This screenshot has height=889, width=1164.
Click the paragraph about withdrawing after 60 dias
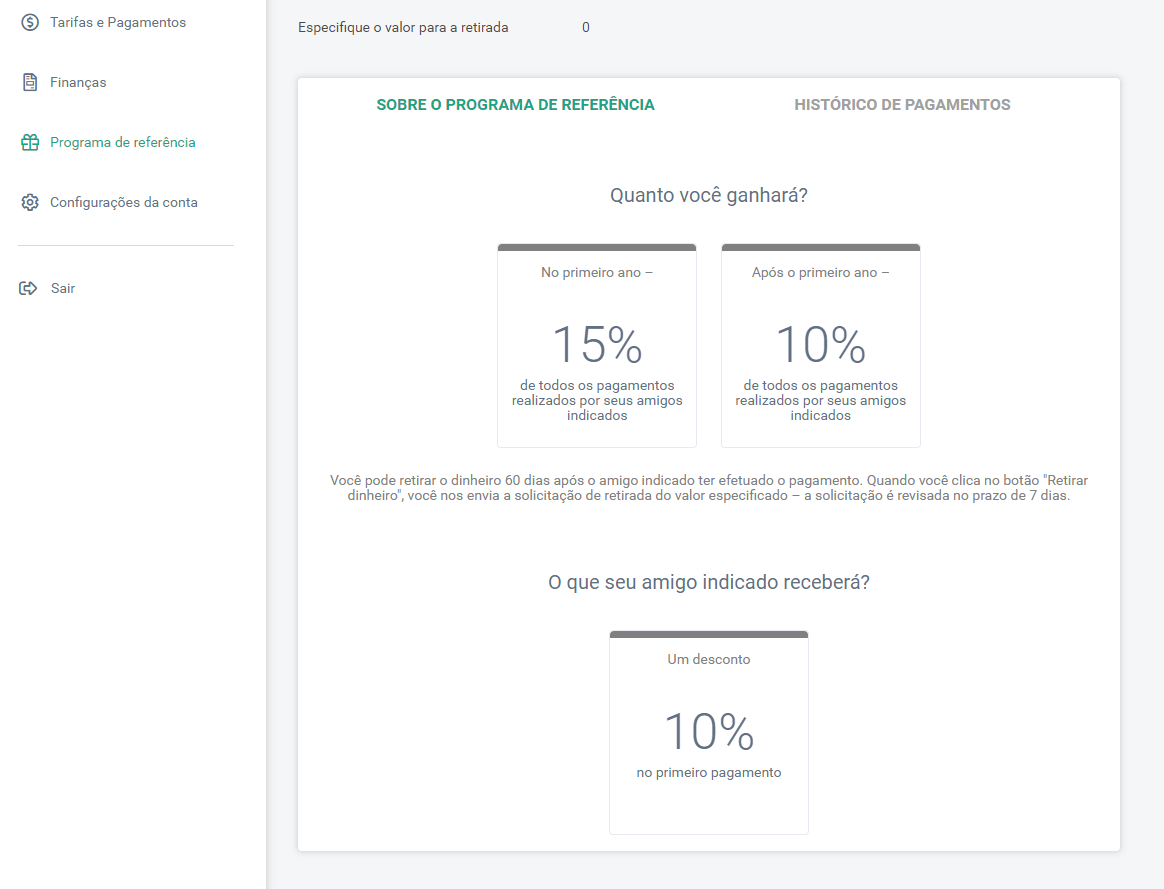pos(708,488)
